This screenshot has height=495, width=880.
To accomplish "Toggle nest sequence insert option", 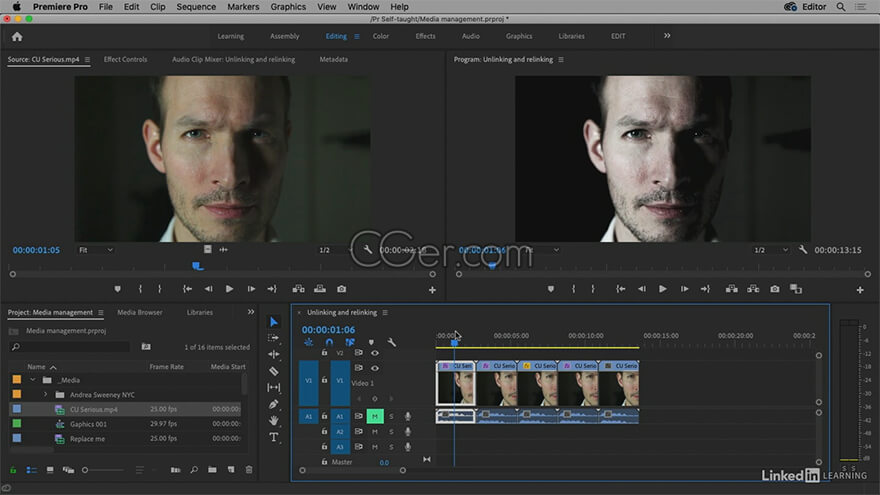I will tap(308, 342).
